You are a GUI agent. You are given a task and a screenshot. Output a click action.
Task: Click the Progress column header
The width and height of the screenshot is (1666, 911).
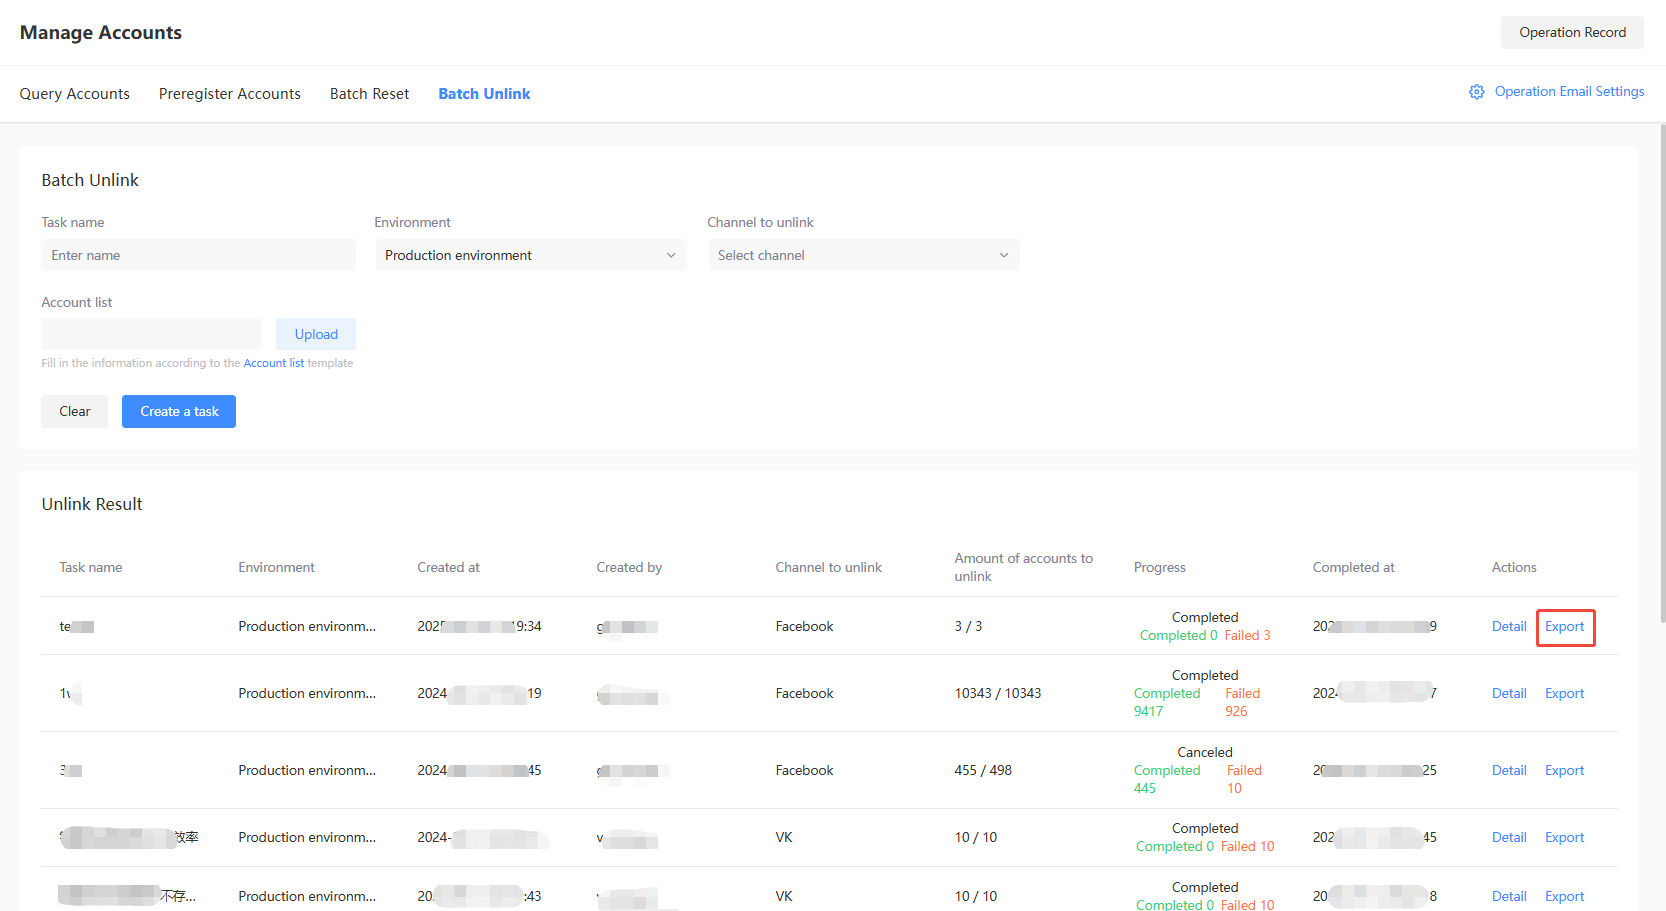point(1159,567)
